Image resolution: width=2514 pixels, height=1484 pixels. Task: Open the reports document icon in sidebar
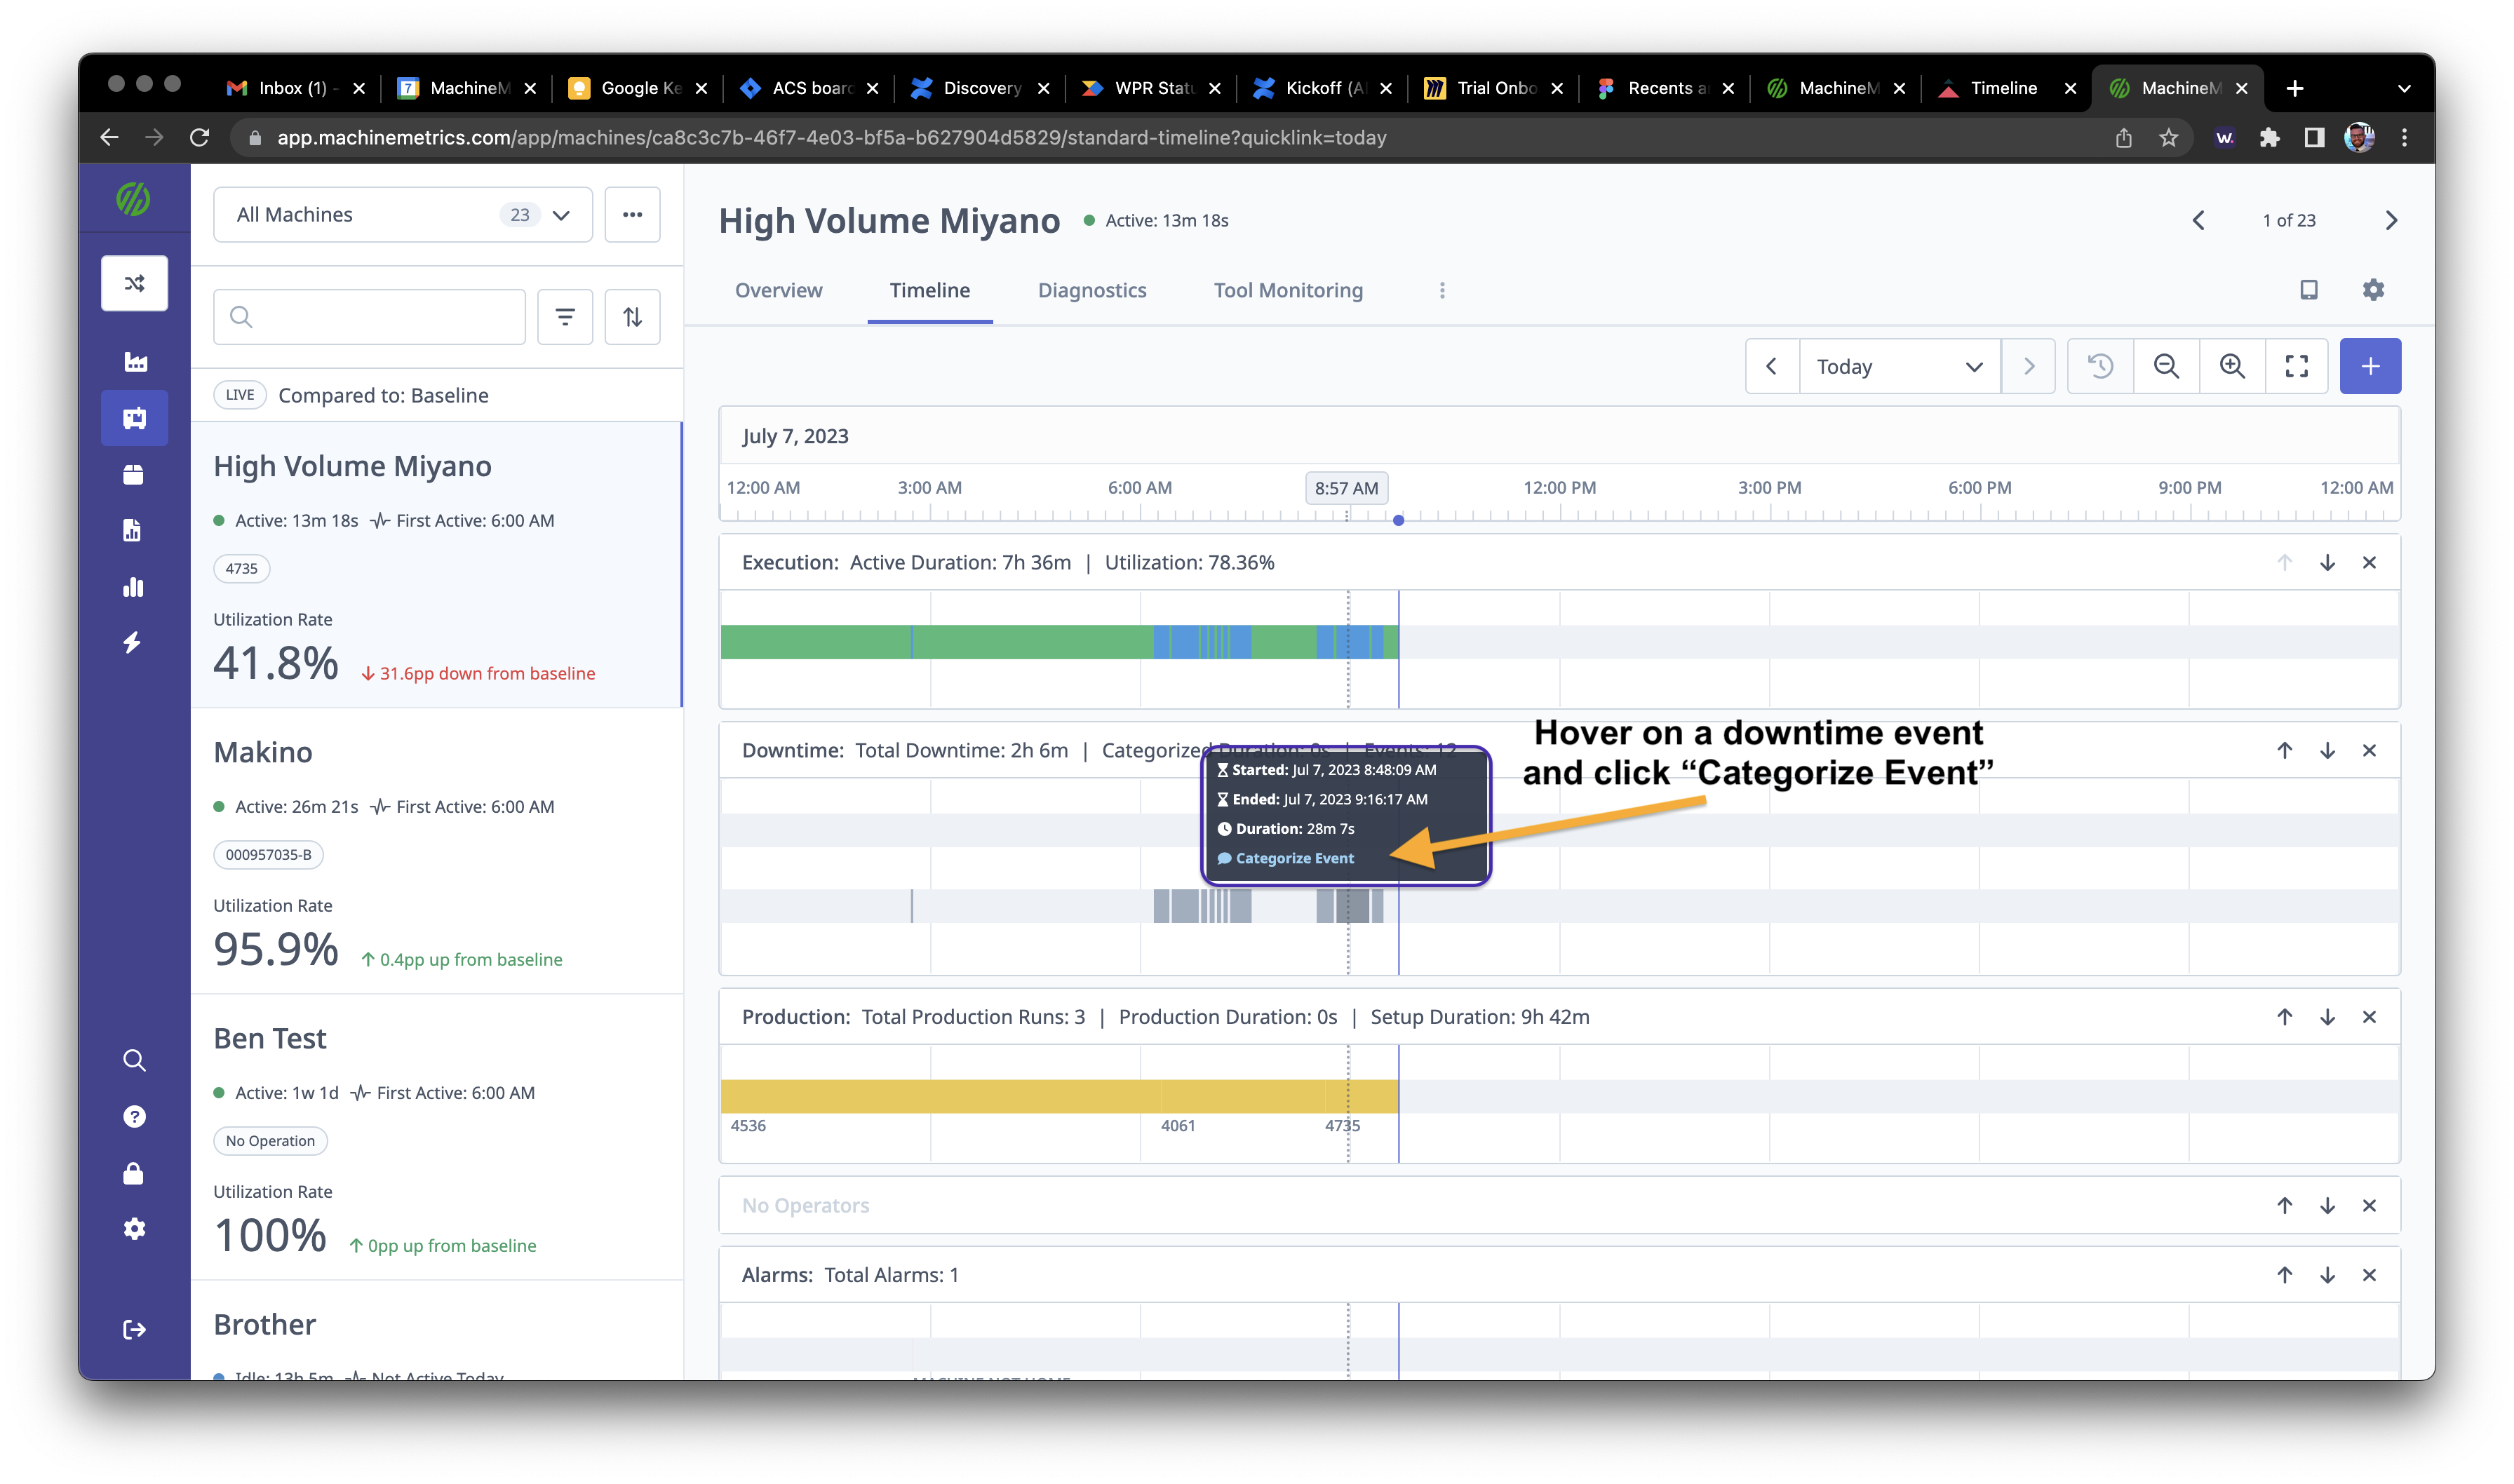tap(134, 529)
